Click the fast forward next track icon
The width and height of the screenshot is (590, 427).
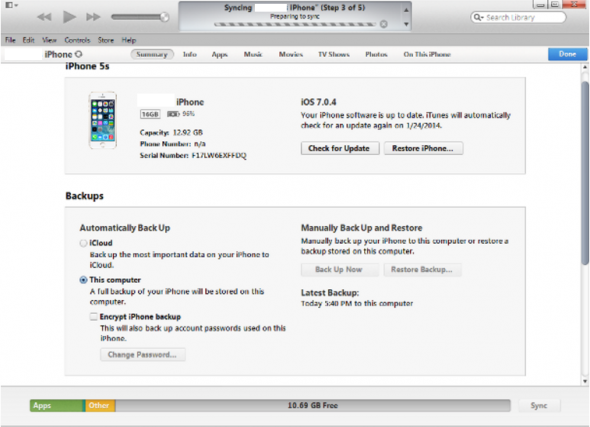coord(93,17)
